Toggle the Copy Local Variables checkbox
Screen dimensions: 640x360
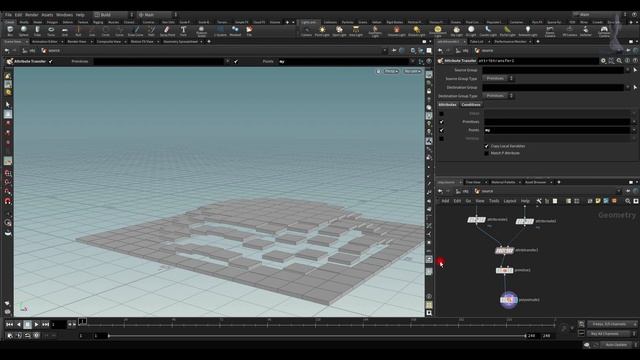point(487,146)
